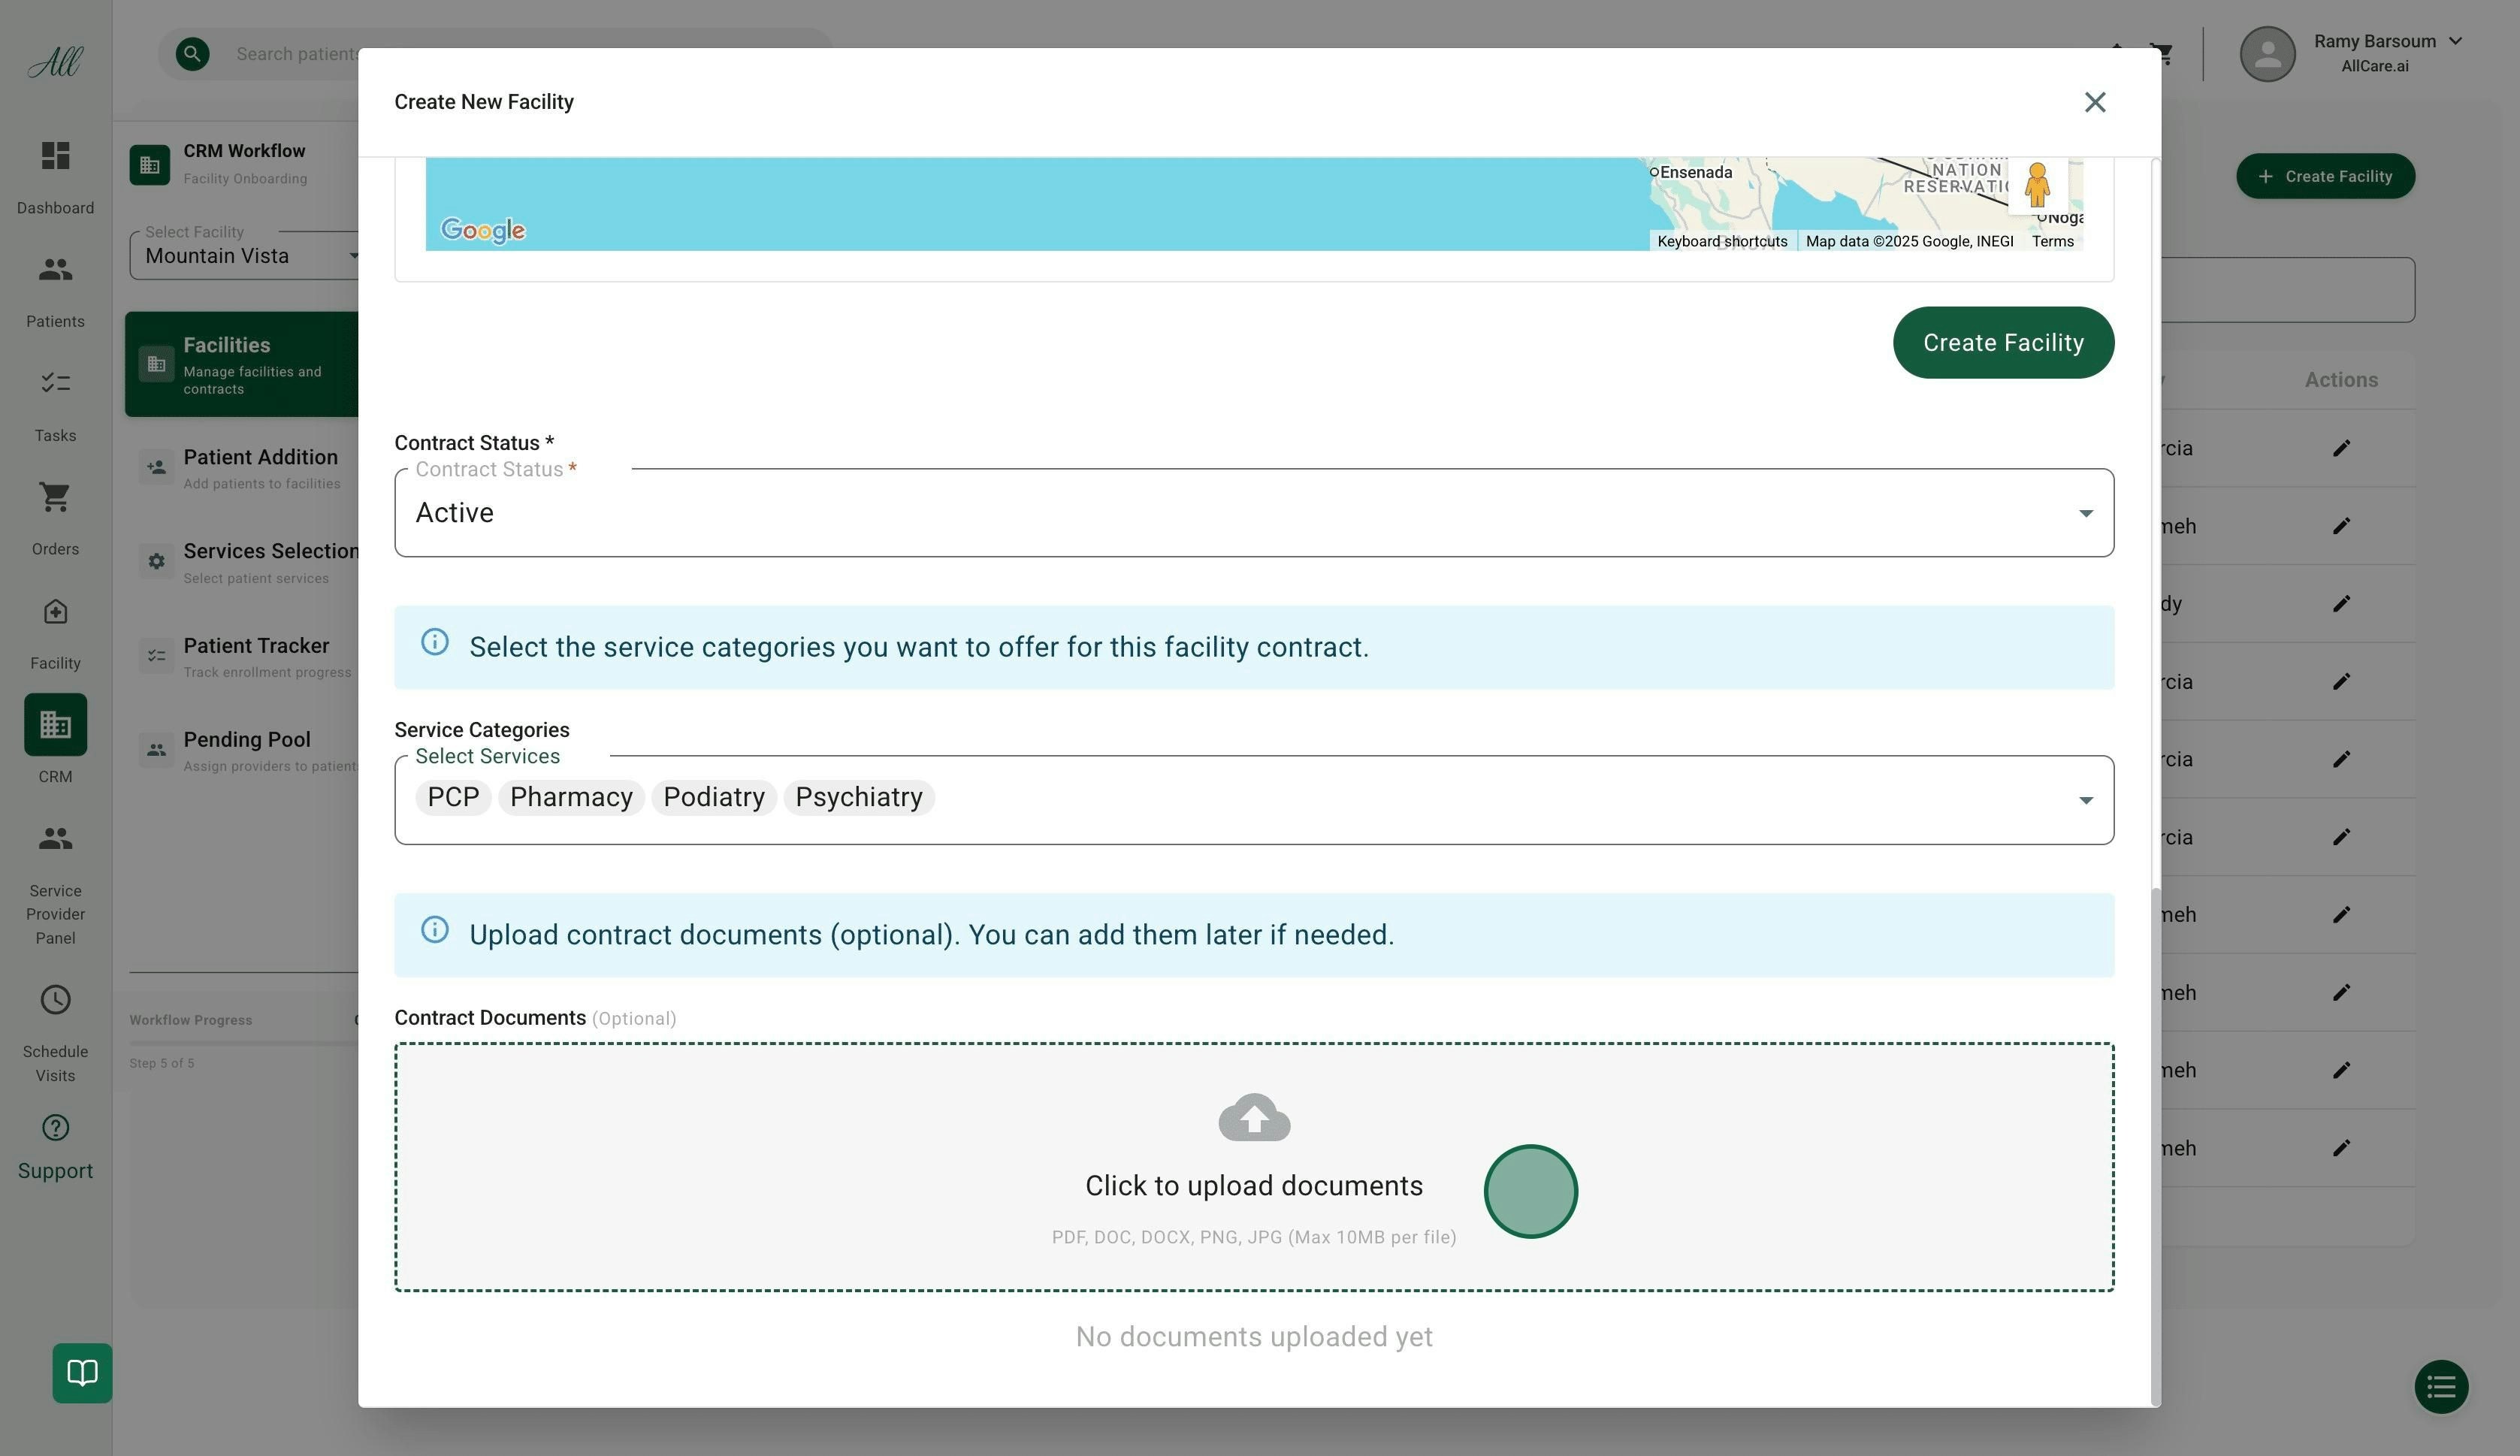2520x1456 pixels.
Task: Open the green book guide icon
Action: coord(82,1372)
